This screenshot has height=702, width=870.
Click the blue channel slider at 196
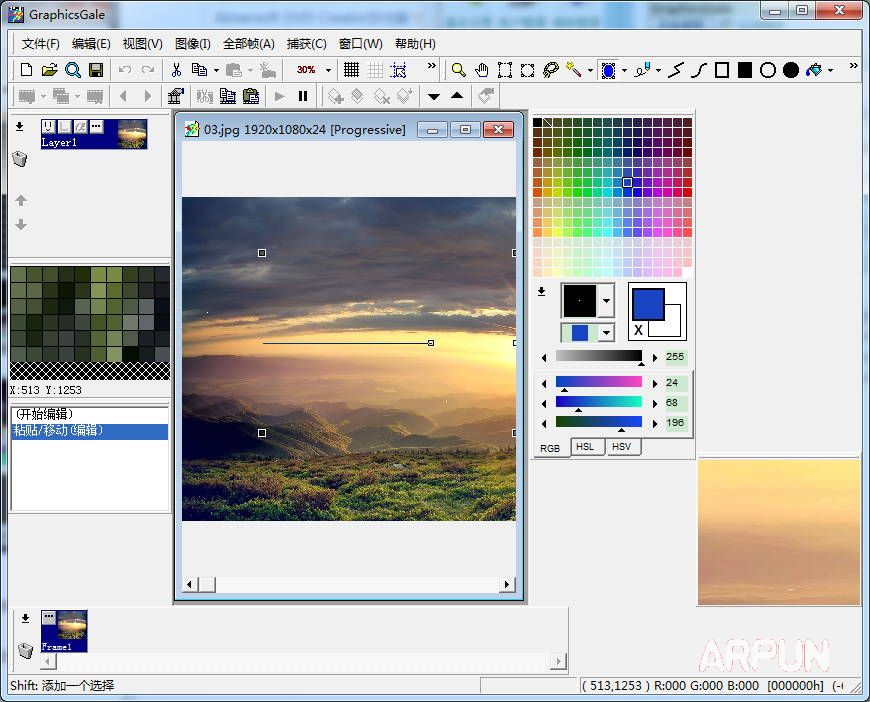tap(598, 423)
